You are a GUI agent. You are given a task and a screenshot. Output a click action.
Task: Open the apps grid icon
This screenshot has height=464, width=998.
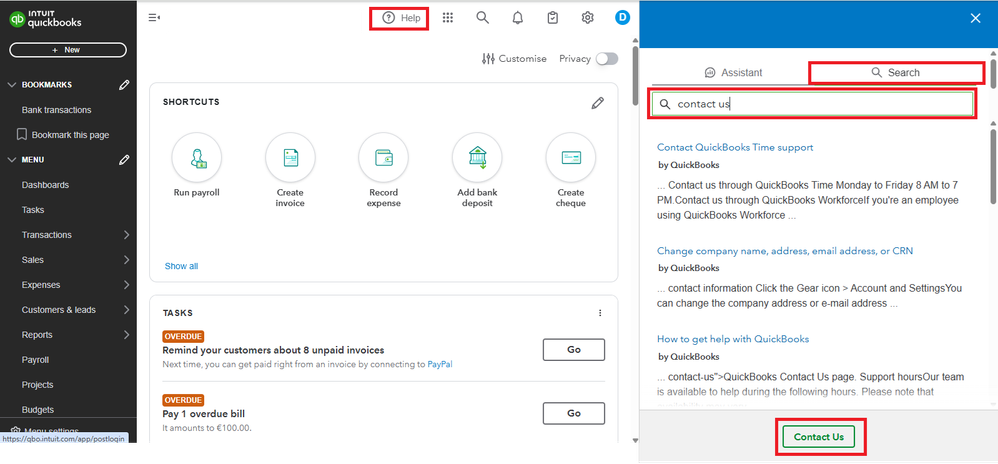click(x=448, y=18)
